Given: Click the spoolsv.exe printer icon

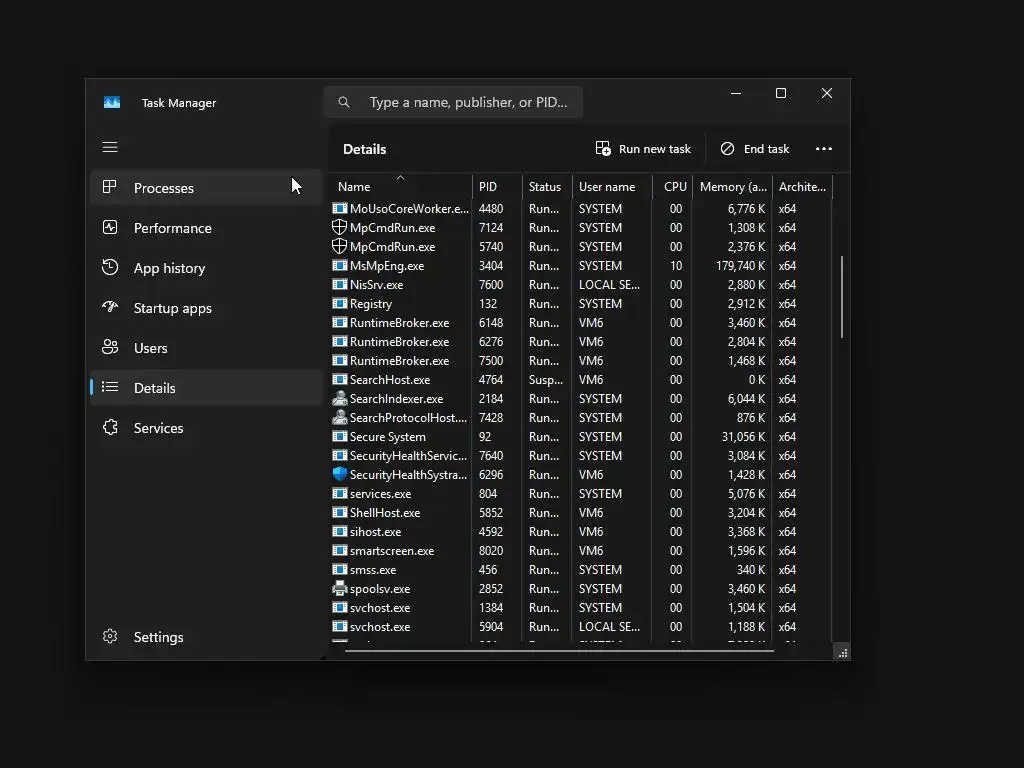Looking at the screenshot, I should (340, 588).
